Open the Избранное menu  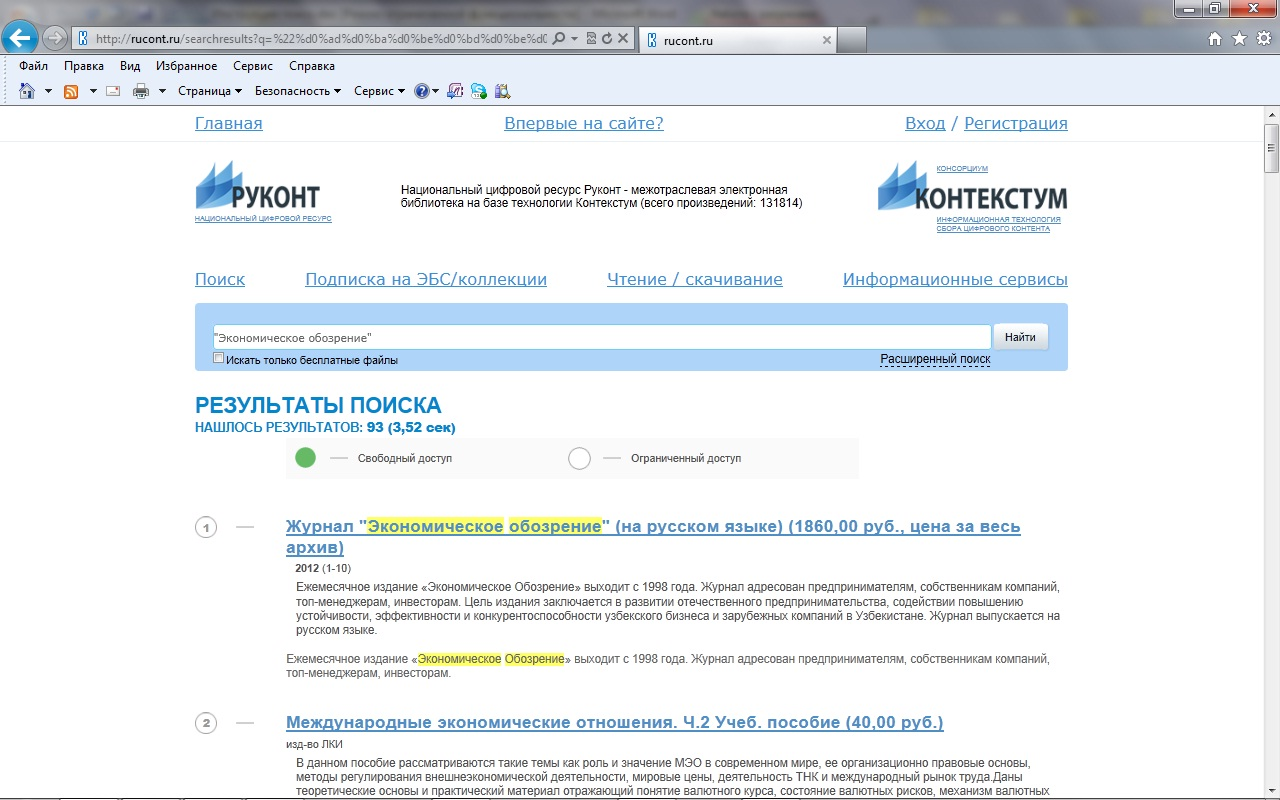click(x=186, y=66)
